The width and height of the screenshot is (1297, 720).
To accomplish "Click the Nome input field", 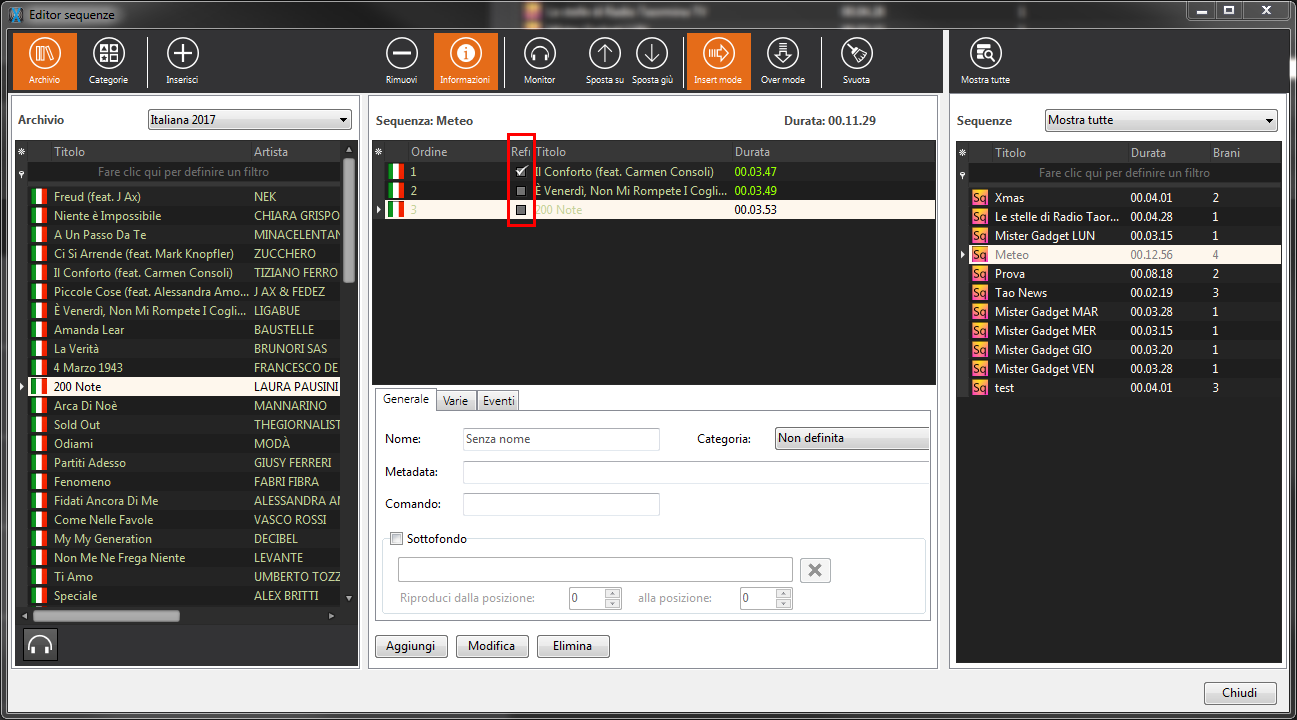I will click(x=561, y=439).
